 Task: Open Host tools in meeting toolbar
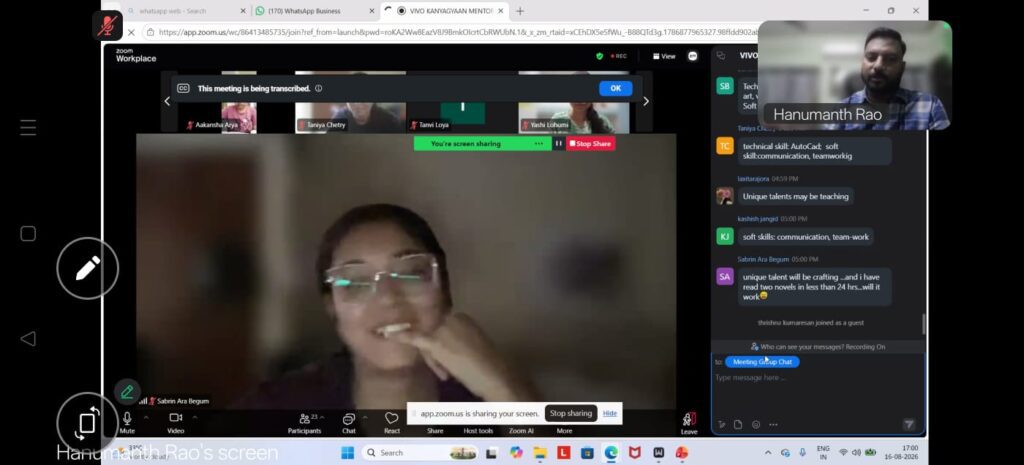(478, 430)
